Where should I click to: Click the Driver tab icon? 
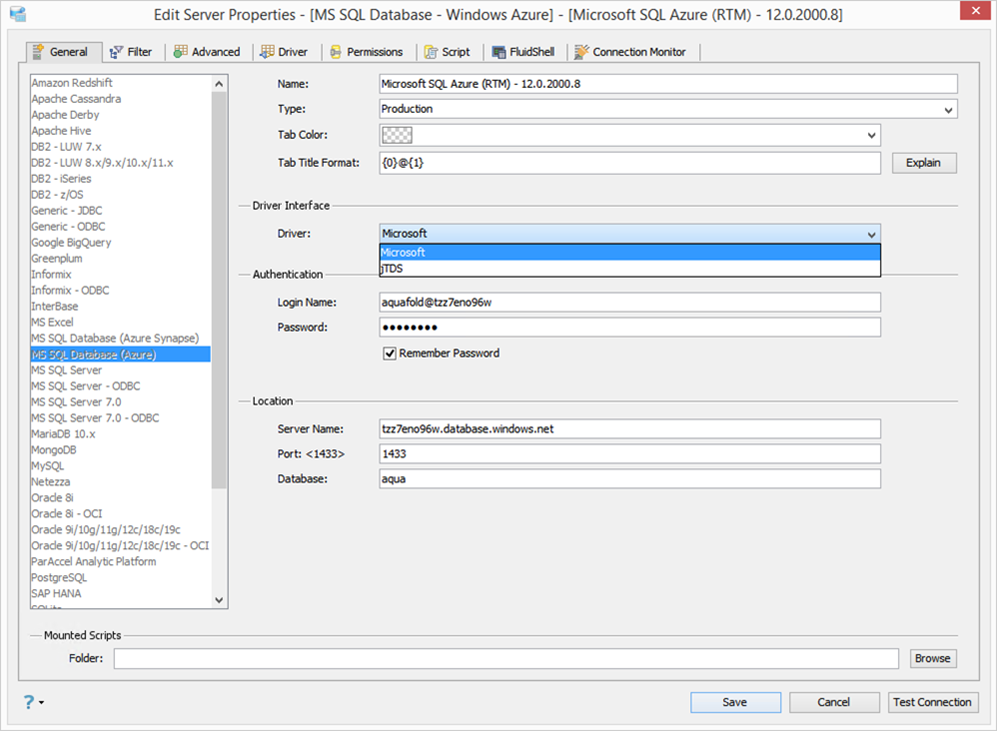267,51
